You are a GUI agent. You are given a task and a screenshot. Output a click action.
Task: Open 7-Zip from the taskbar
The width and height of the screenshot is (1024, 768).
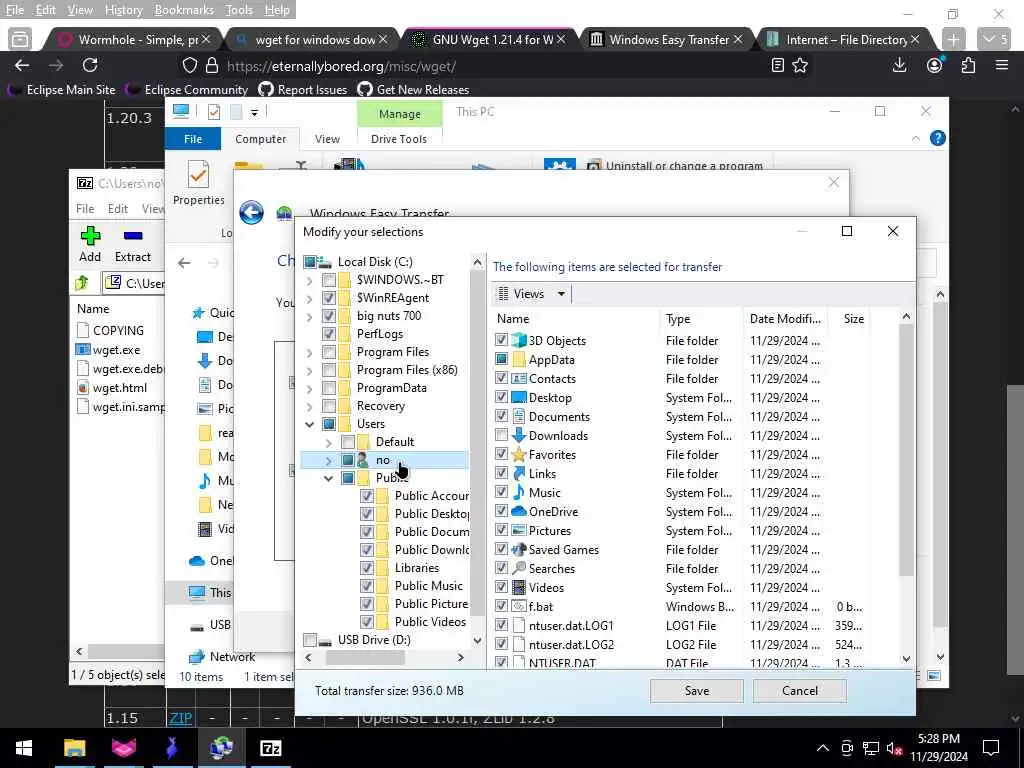click(270, 748)
